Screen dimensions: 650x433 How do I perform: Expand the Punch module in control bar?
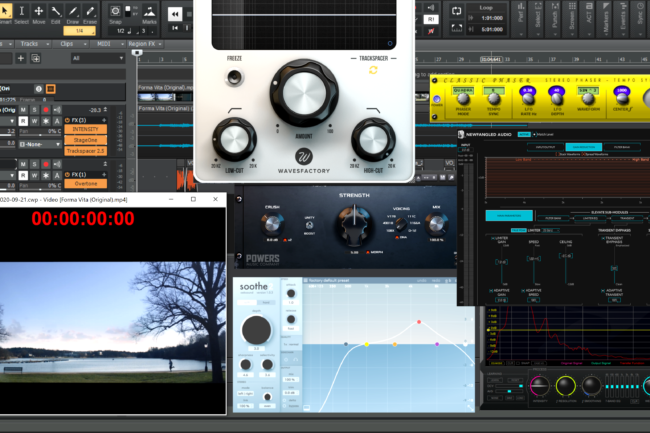(x=555, y=19)
